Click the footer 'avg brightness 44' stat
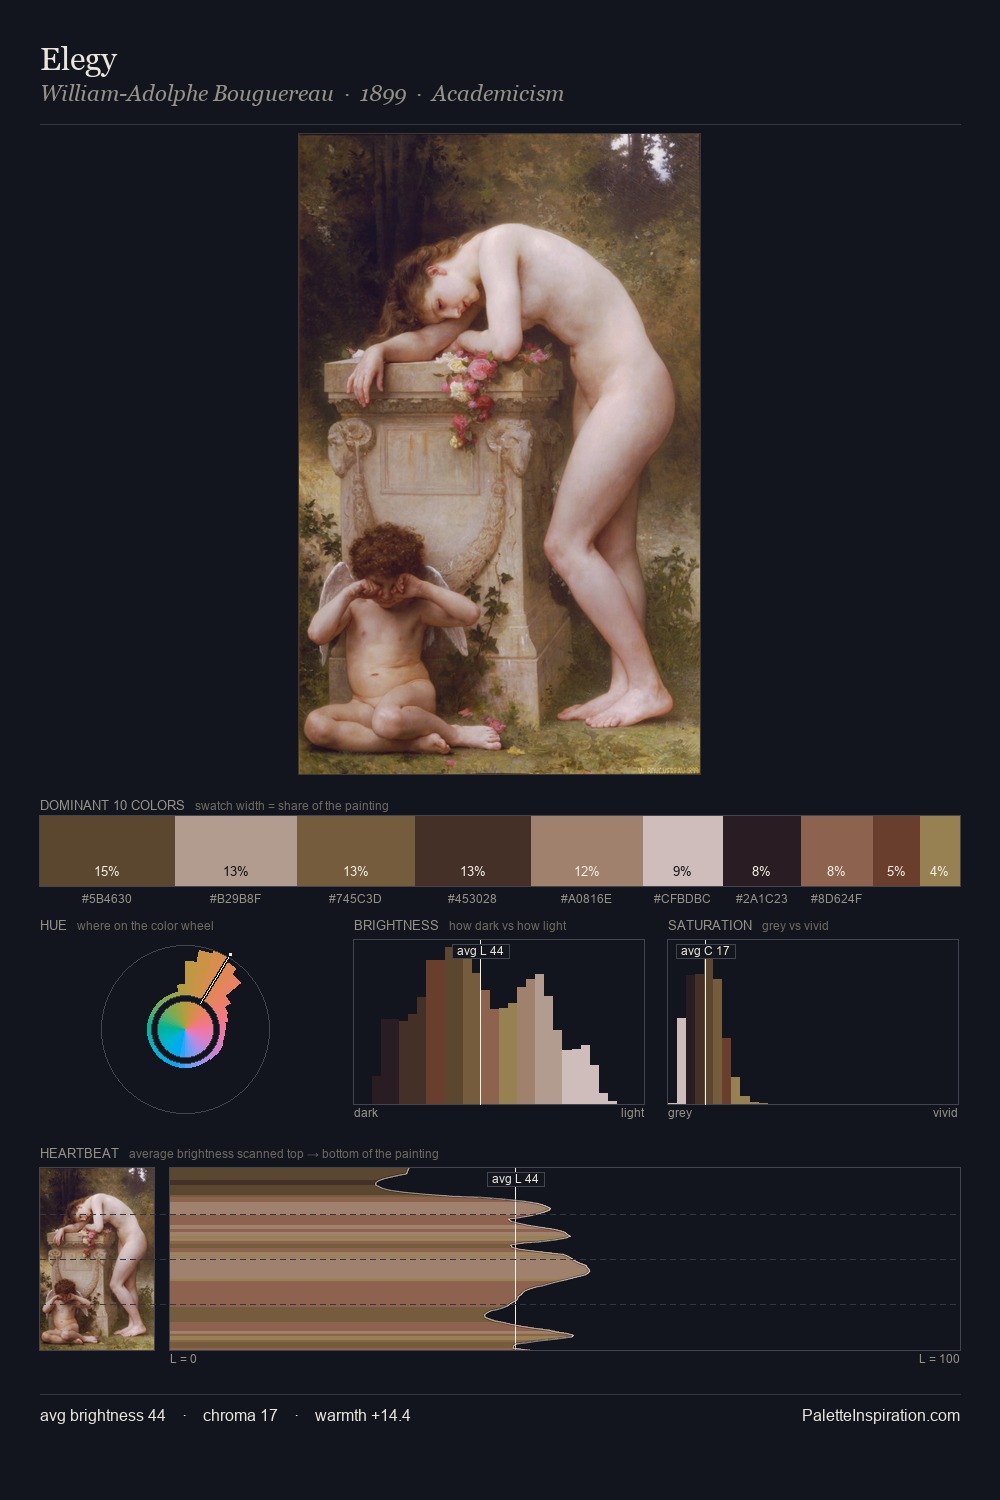Screen dimensions: 1000x1500 (x=103, y=1415)
